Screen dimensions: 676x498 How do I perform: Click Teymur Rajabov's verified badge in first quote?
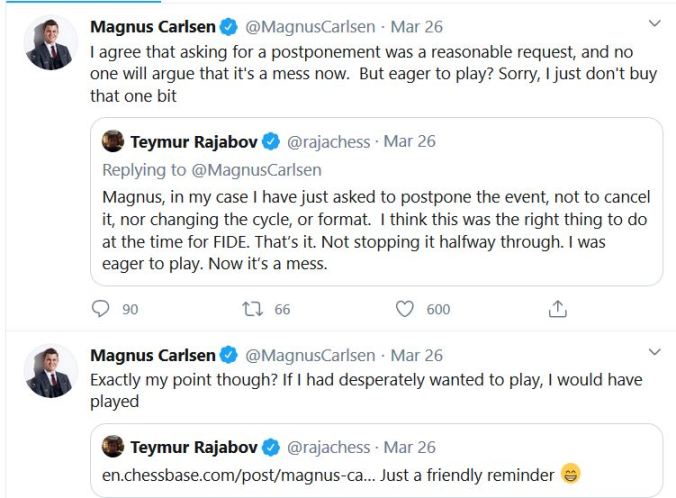coord(271,142)
